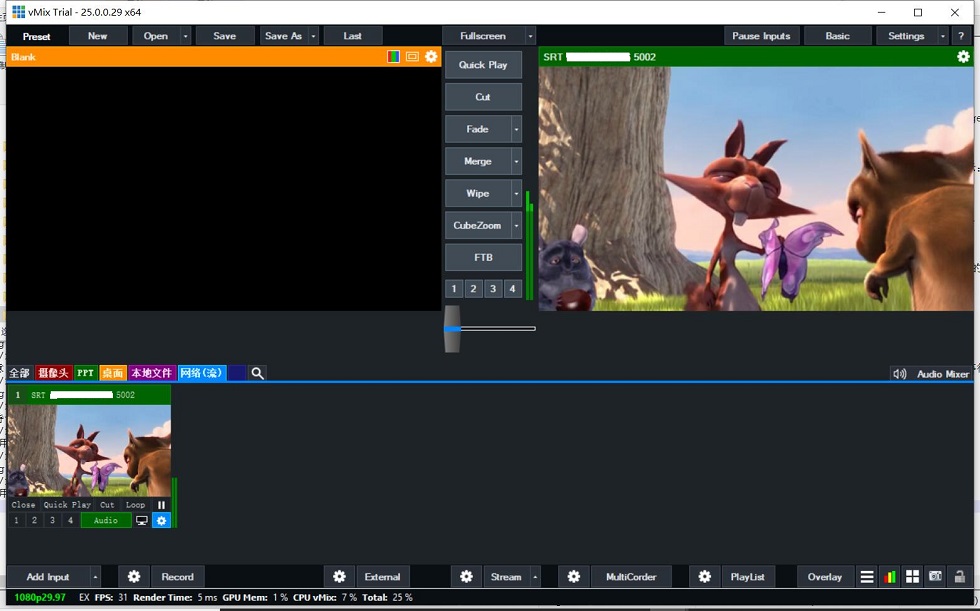Viewport: 980px width, 611px height.
Task: Click the SRT input thumbnail preview
Action: tap(89, 450)
